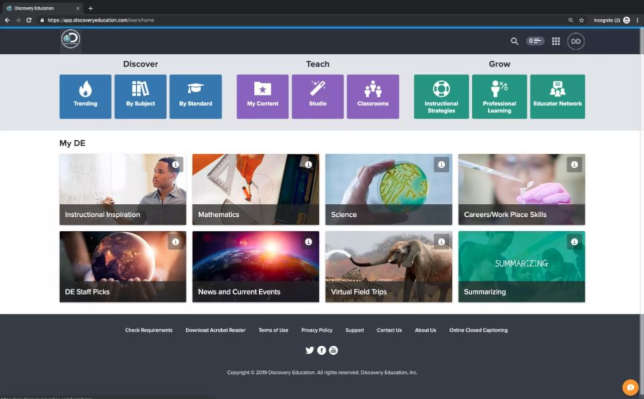Open the user profile avatar menu
This screenshot has width=644, height=399.
(x=576, y=41)
